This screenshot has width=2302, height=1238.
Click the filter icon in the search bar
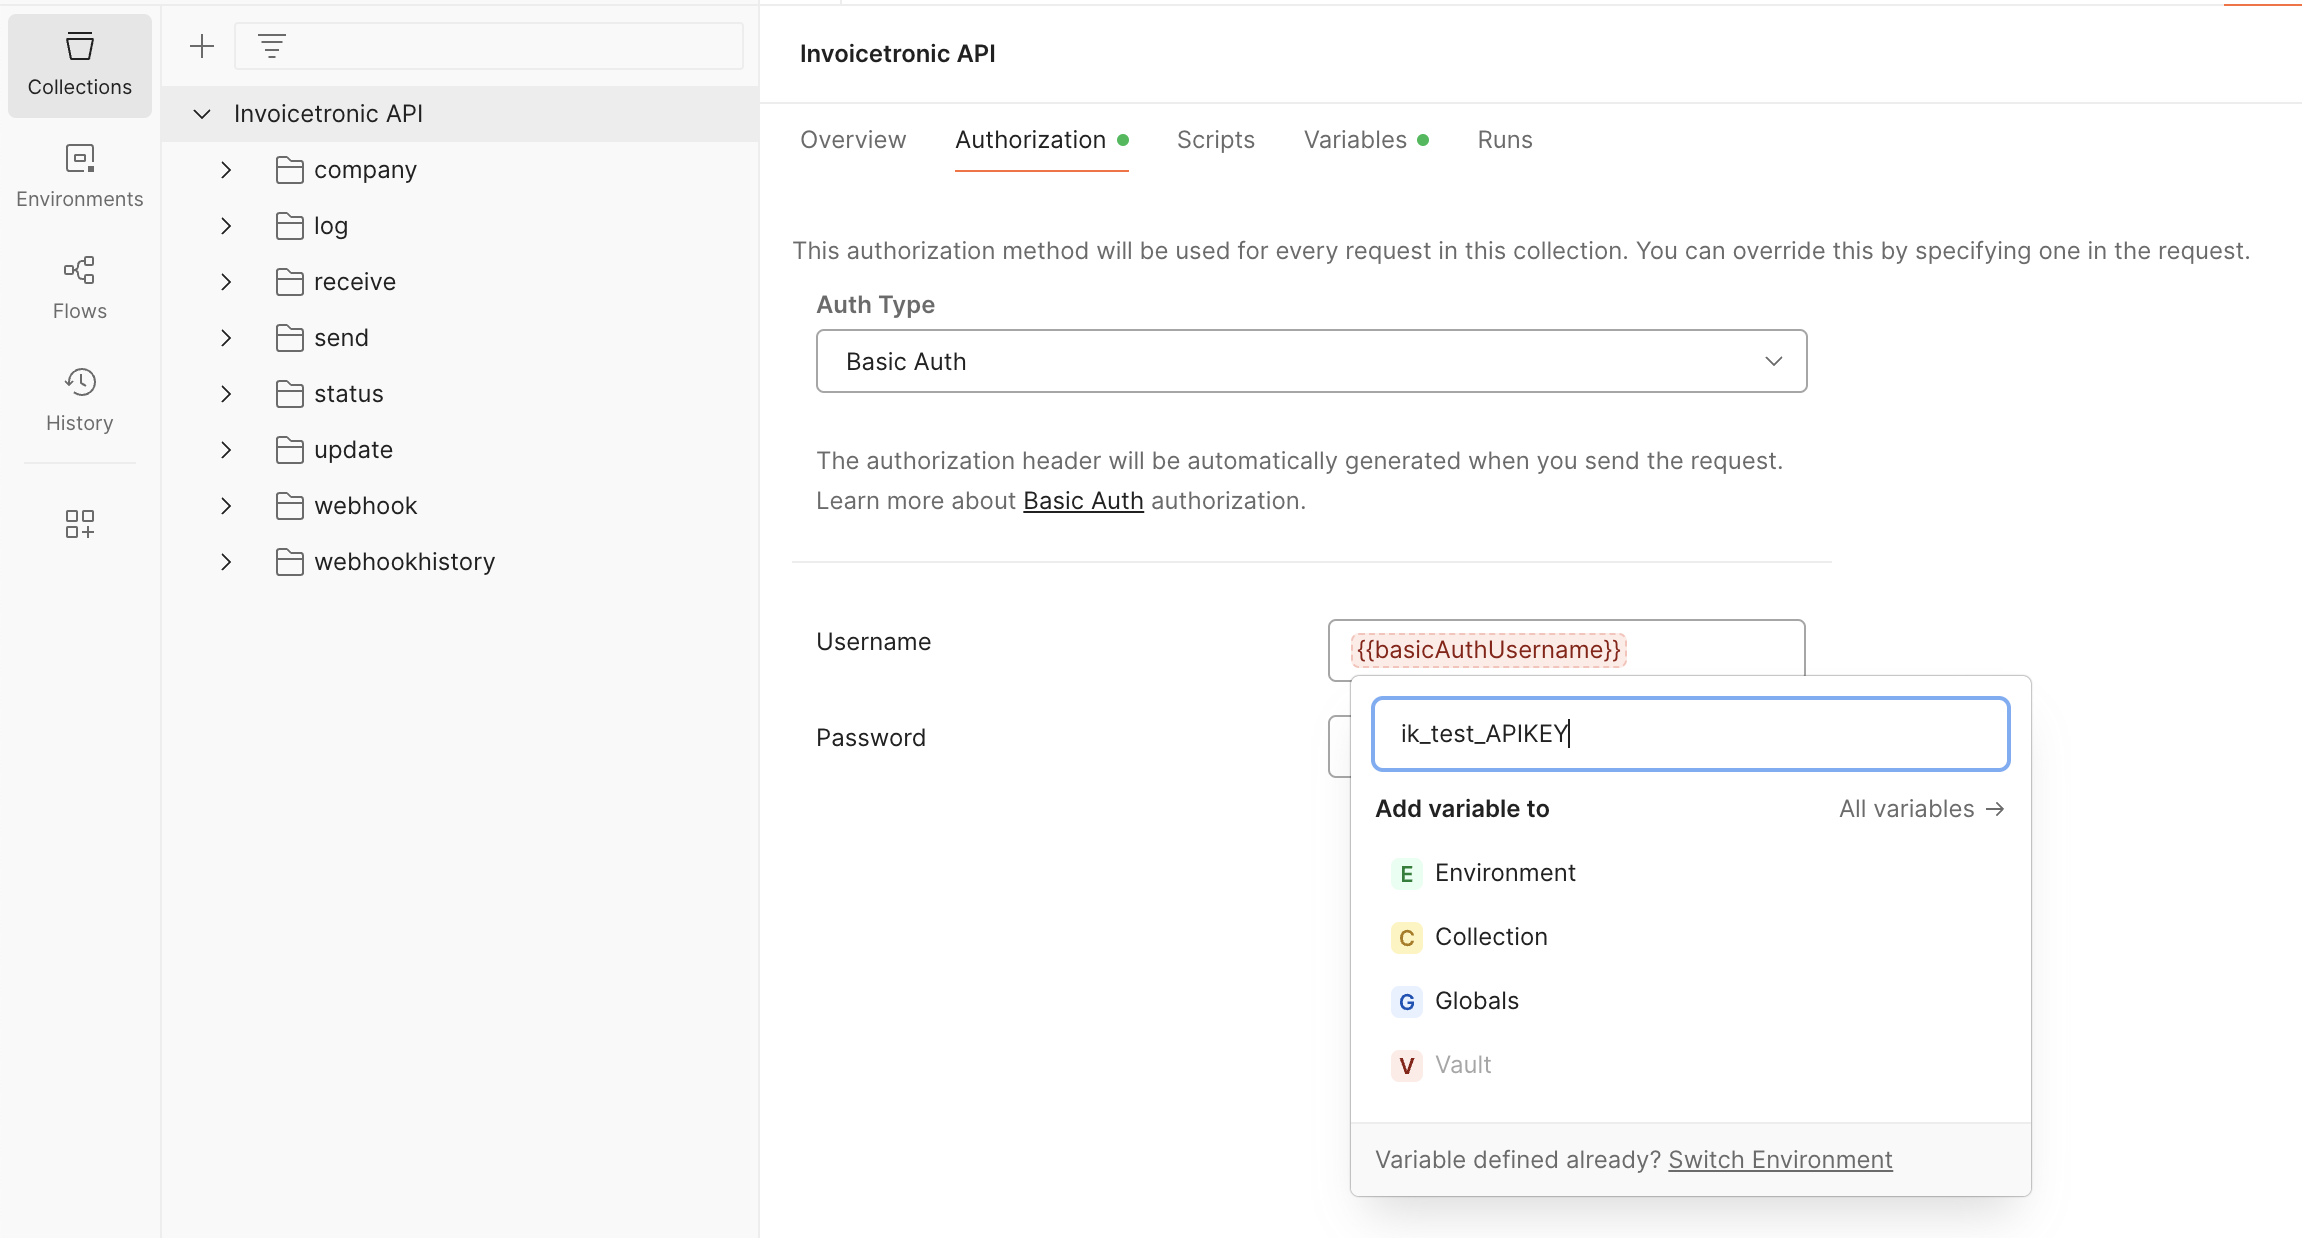(x=271, y=46)
